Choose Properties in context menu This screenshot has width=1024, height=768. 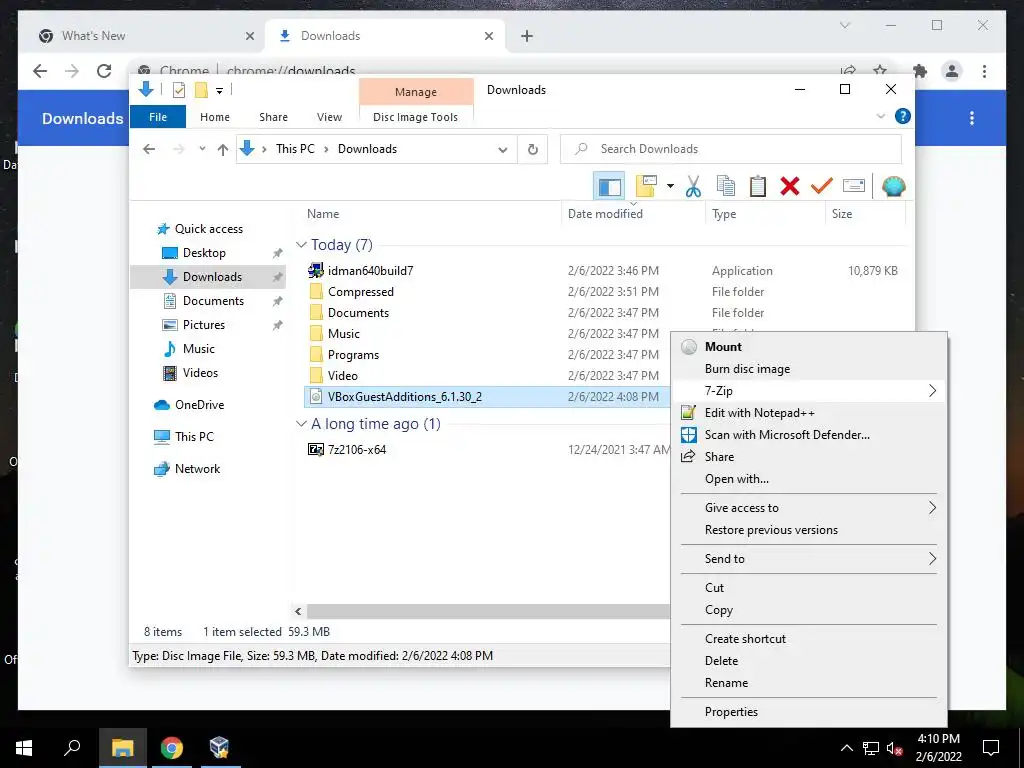pos(808,712)
